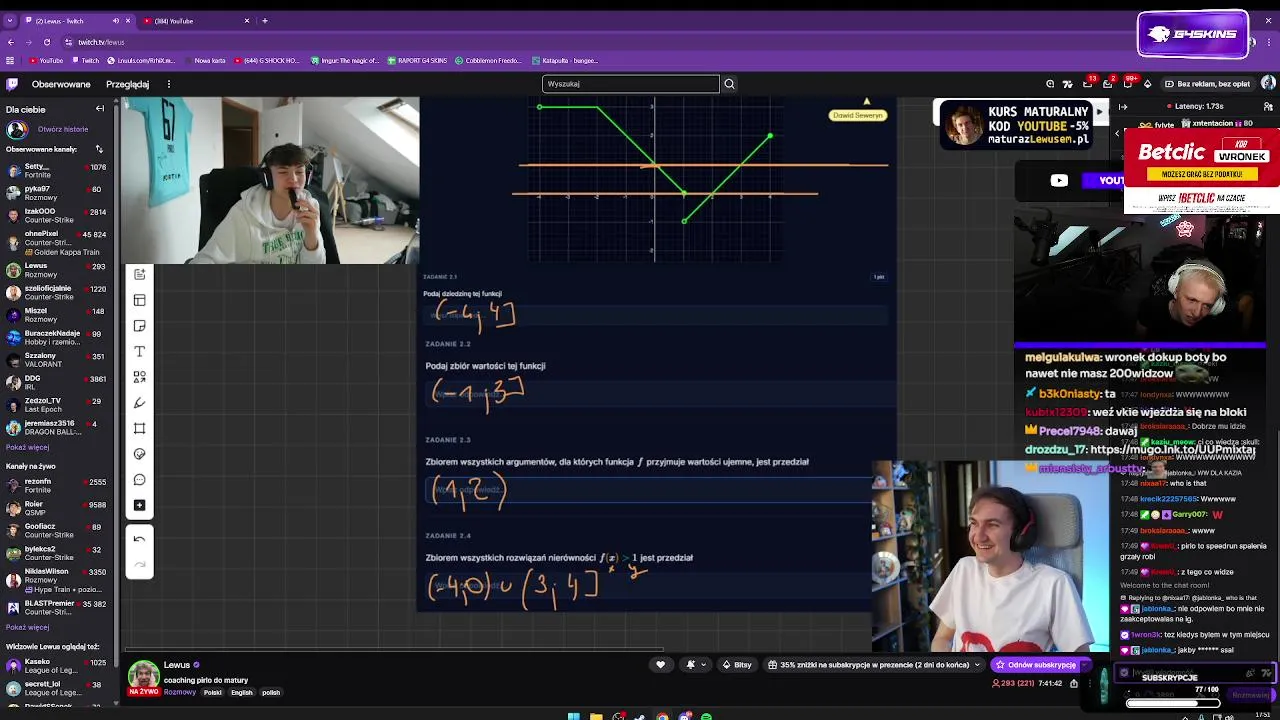The image size is (1280, 720).
Task: Expand followed channels with Pokaż więcej
Action: (x=27, y=447)
